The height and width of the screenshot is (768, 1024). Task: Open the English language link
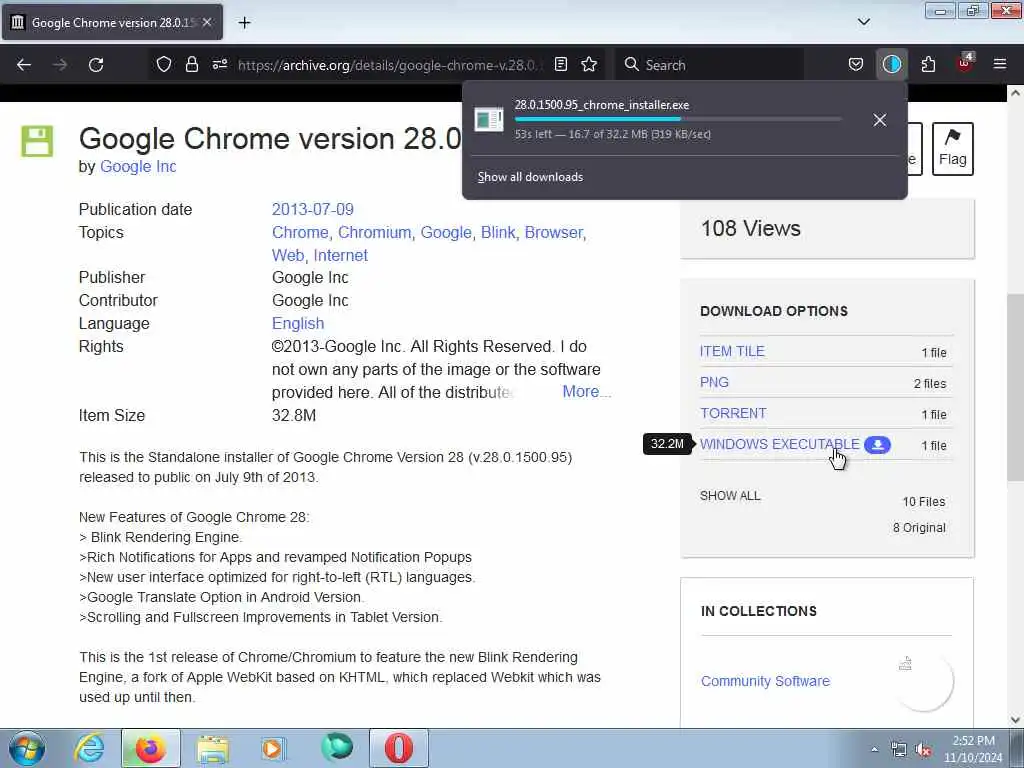click(298, 324)
